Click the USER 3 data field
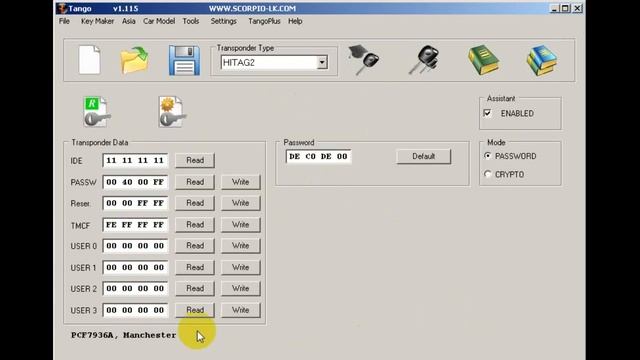The width and height of the screenshot is (640, 360). tap(135, 310)
